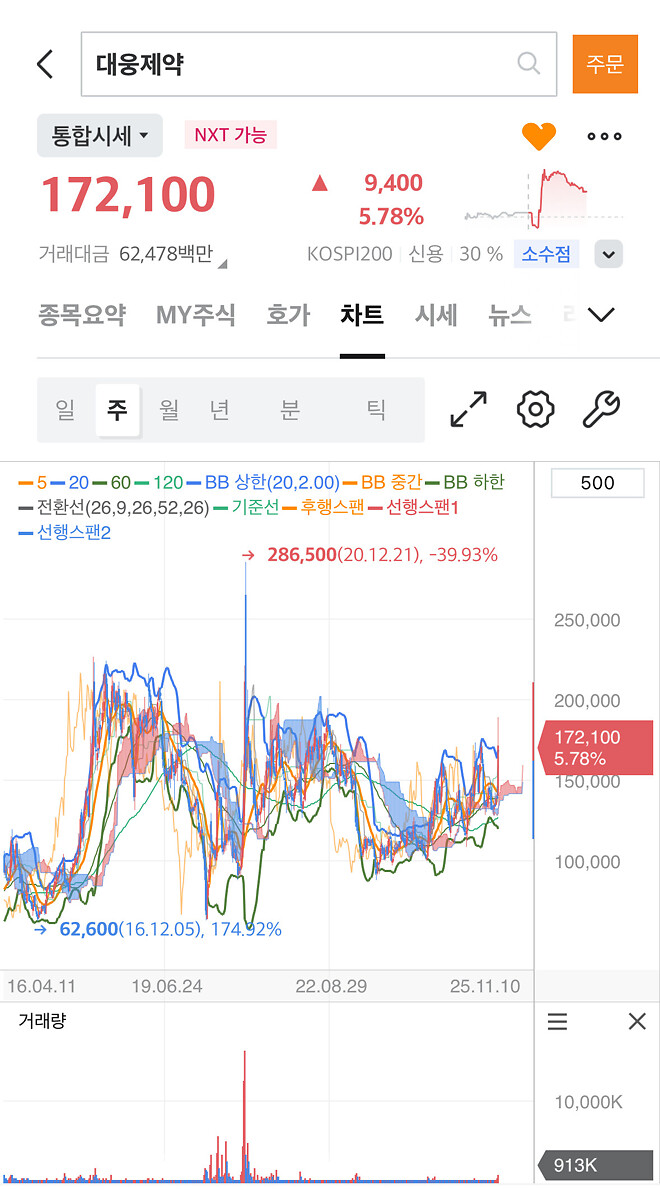Select the 틱 tick chart period
This screenshot has width=660, height=1190.
[x=376, y=410]
